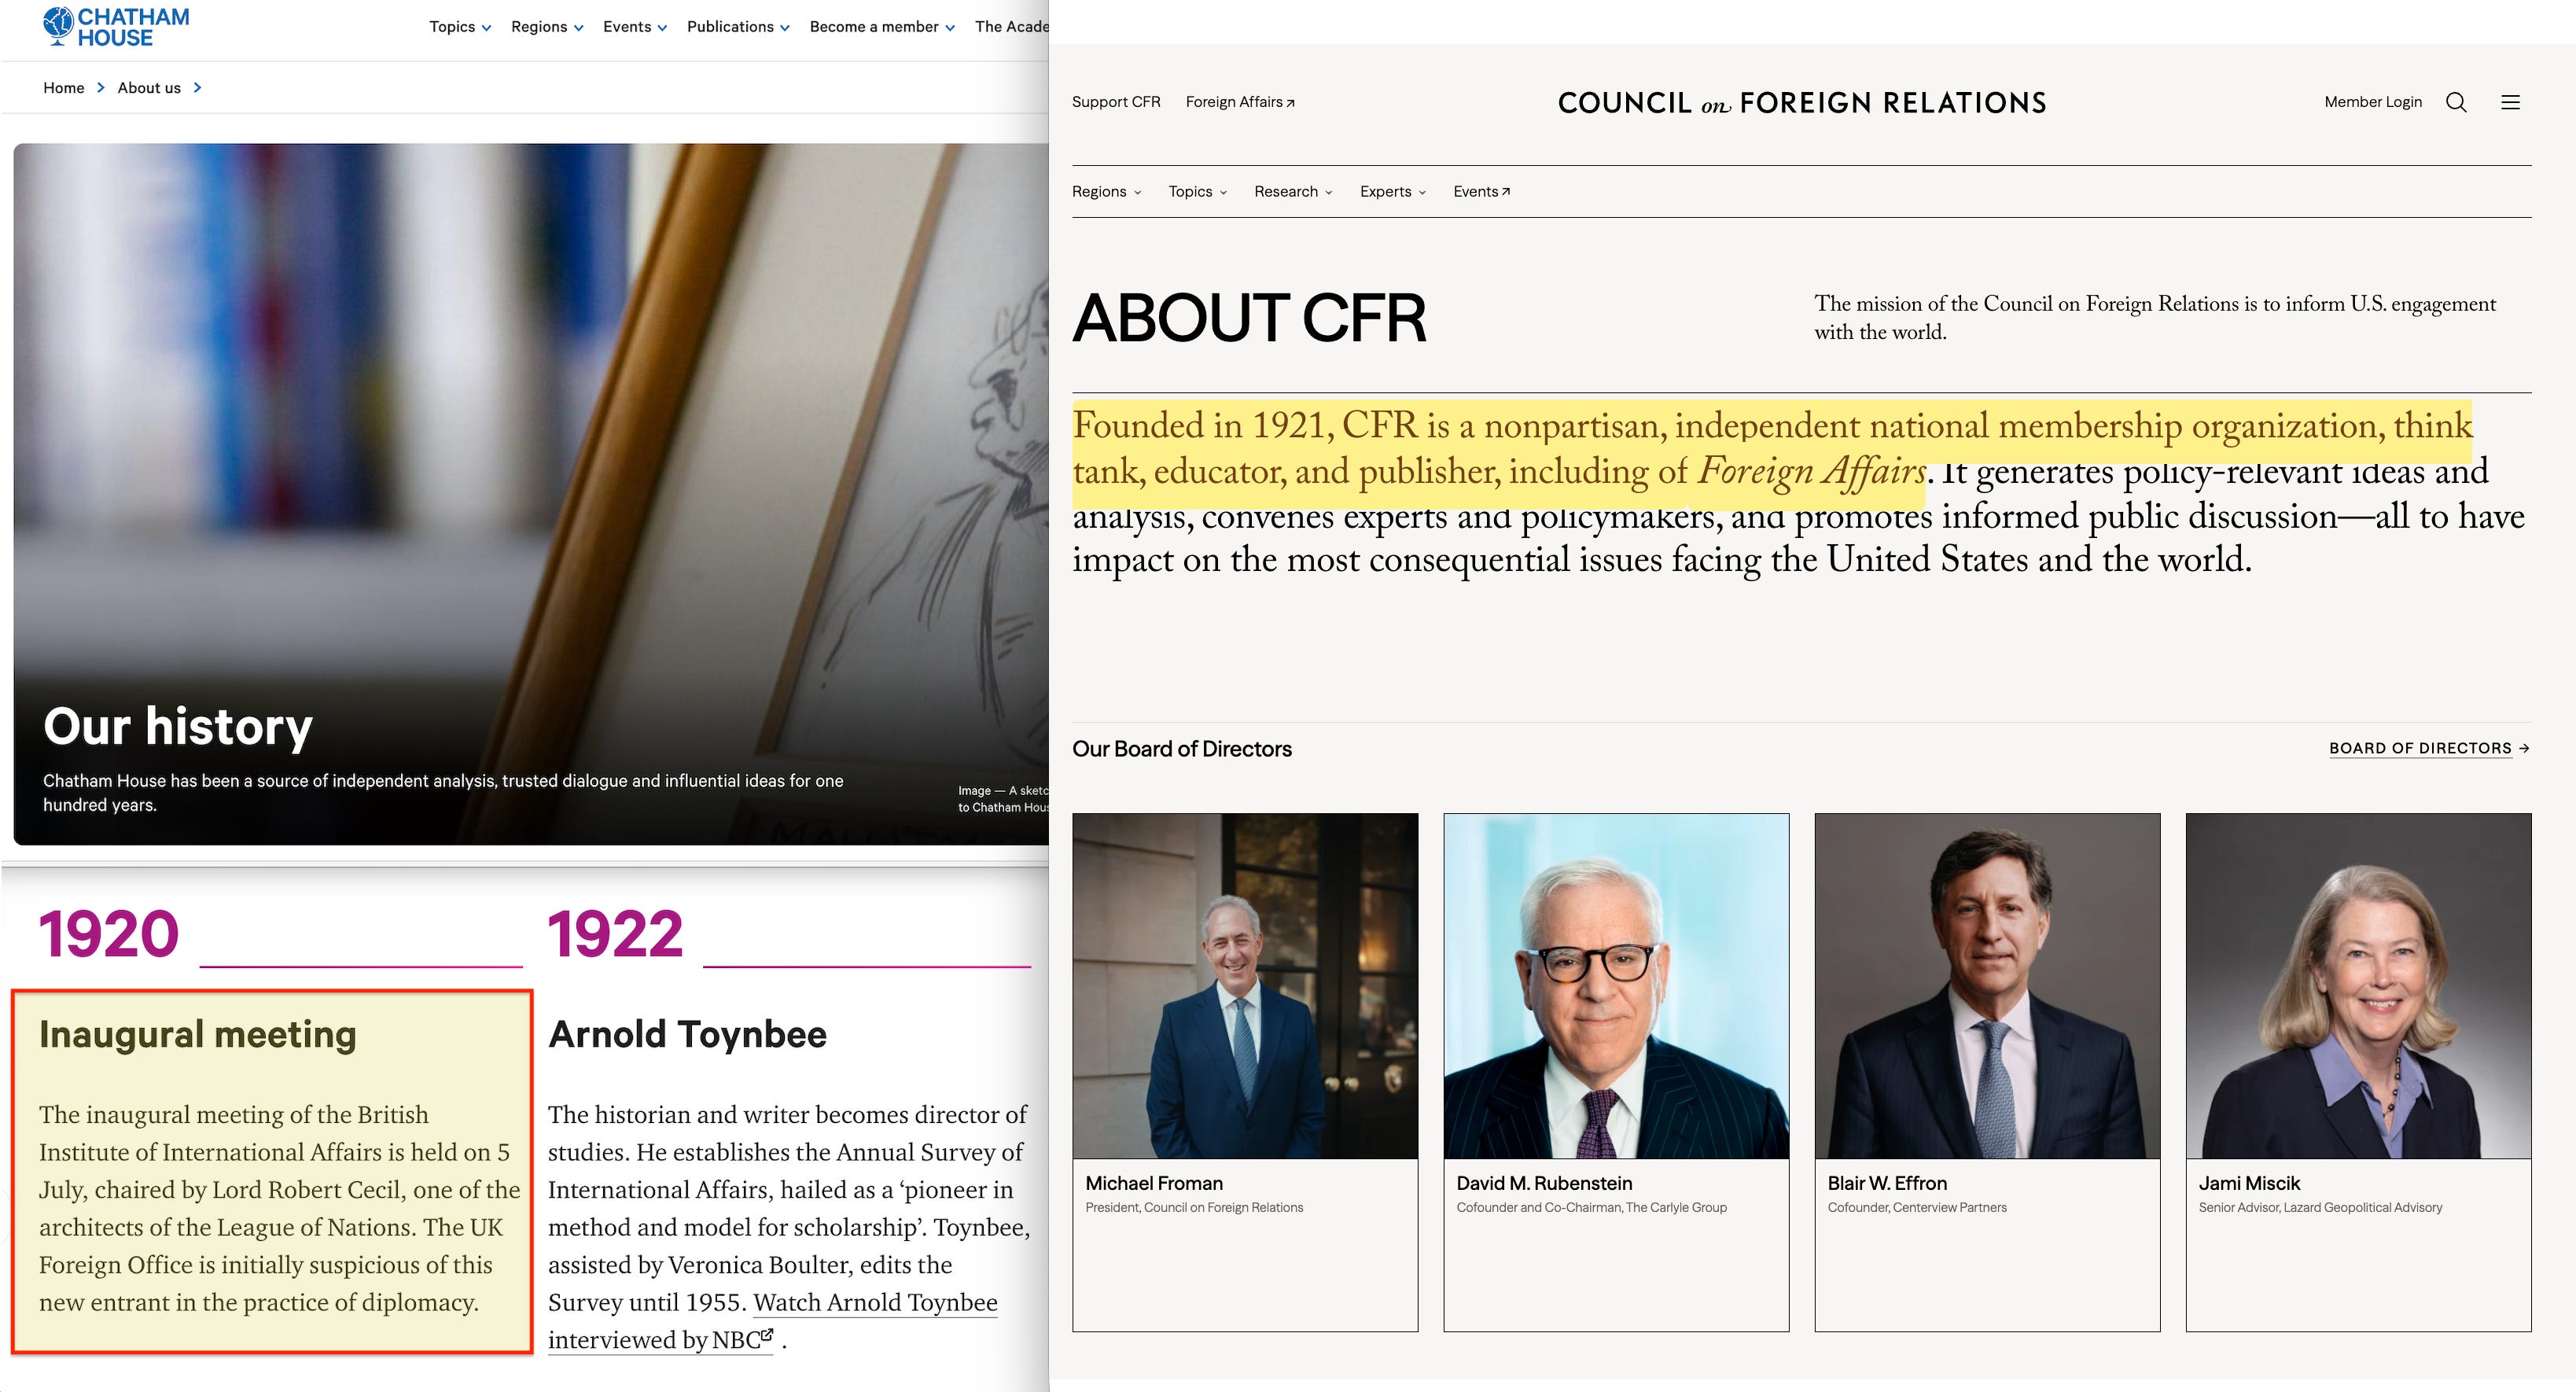This screenshot has height=1392, width=2576.
Task: Click the Michael Froman name link
Action: tap(1154, 1183)
